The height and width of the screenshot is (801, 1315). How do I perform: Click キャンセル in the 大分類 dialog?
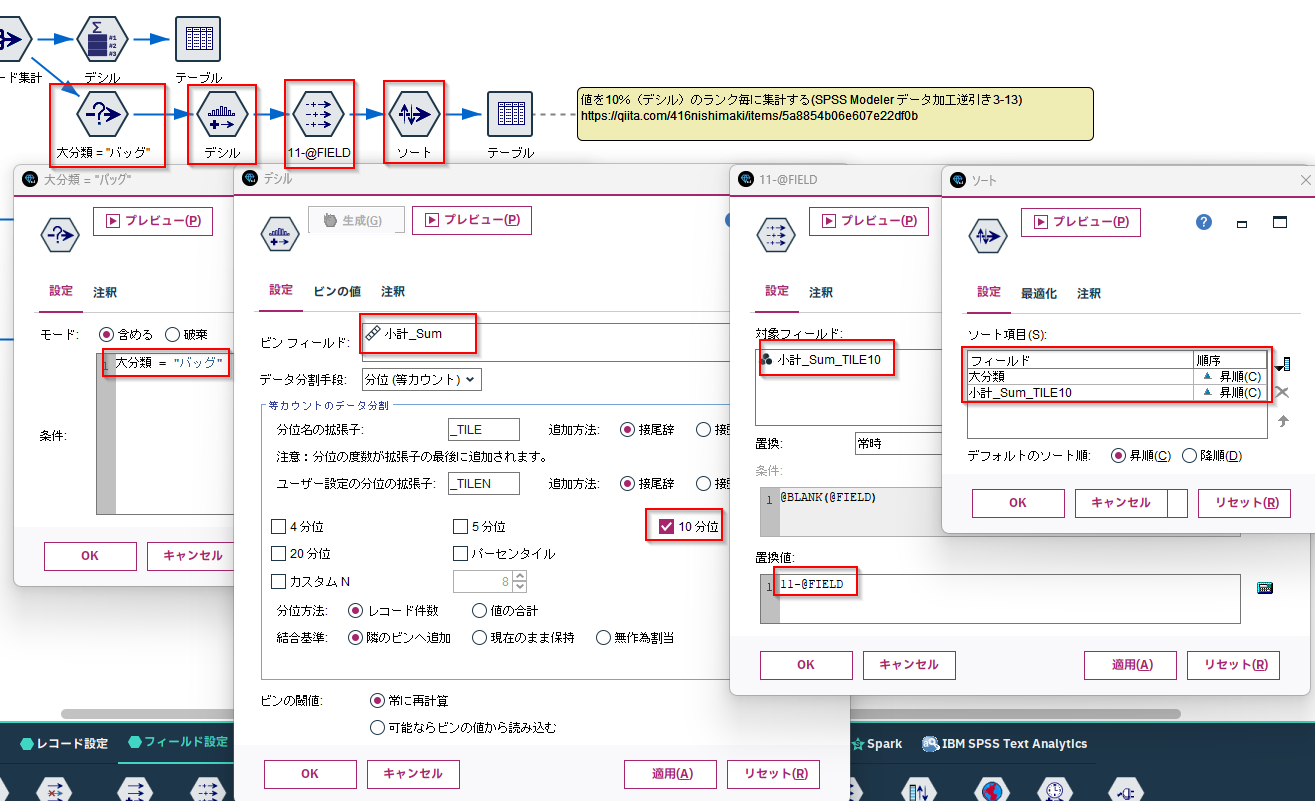190,555
